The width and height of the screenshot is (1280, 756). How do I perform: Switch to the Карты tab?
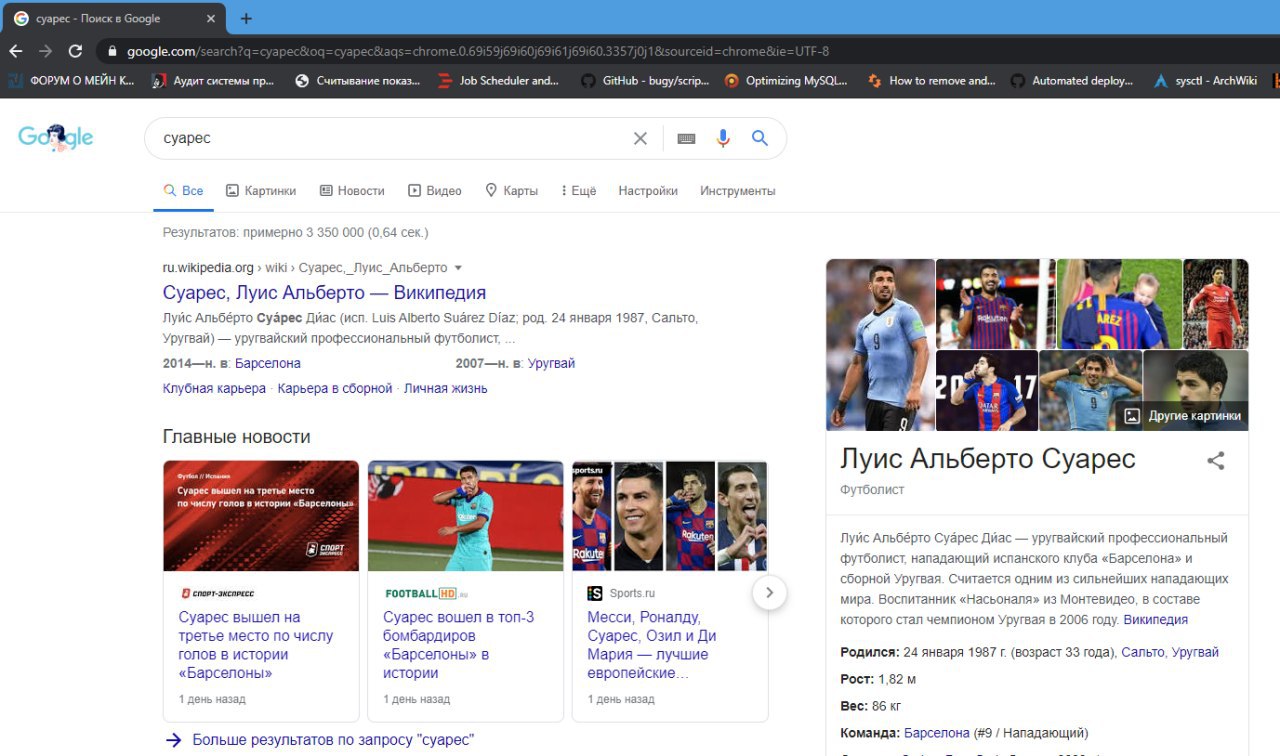point(512,191)
